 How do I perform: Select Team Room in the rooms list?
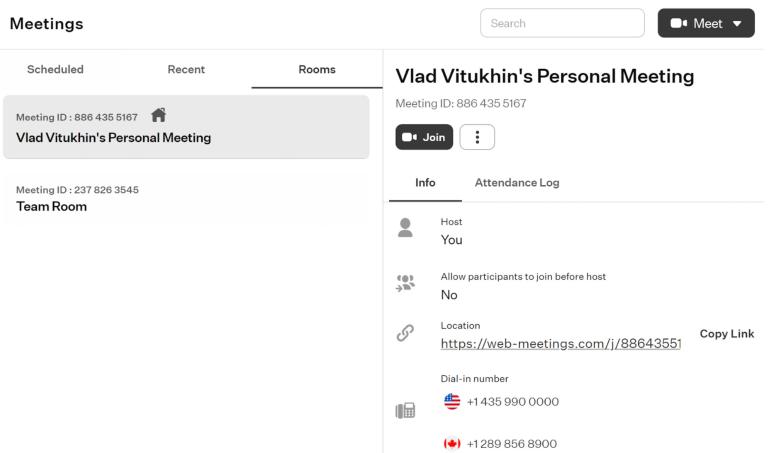(x=186, y=198)
